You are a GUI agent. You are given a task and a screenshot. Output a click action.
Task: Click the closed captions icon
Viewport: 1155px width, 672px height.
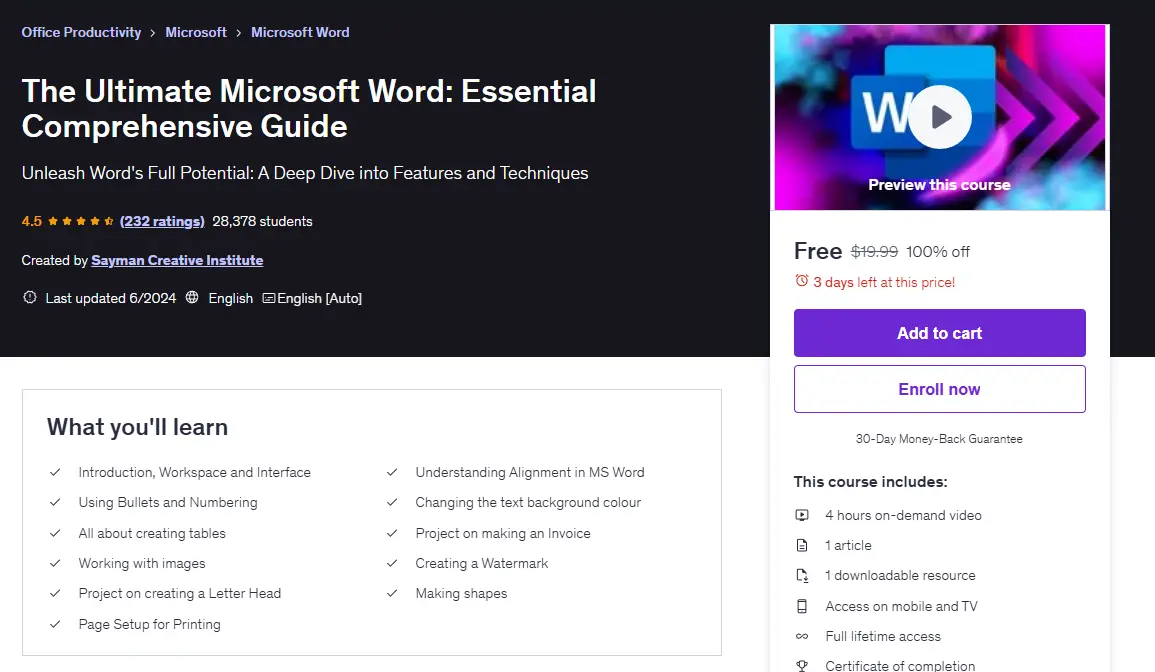[269, 298]
